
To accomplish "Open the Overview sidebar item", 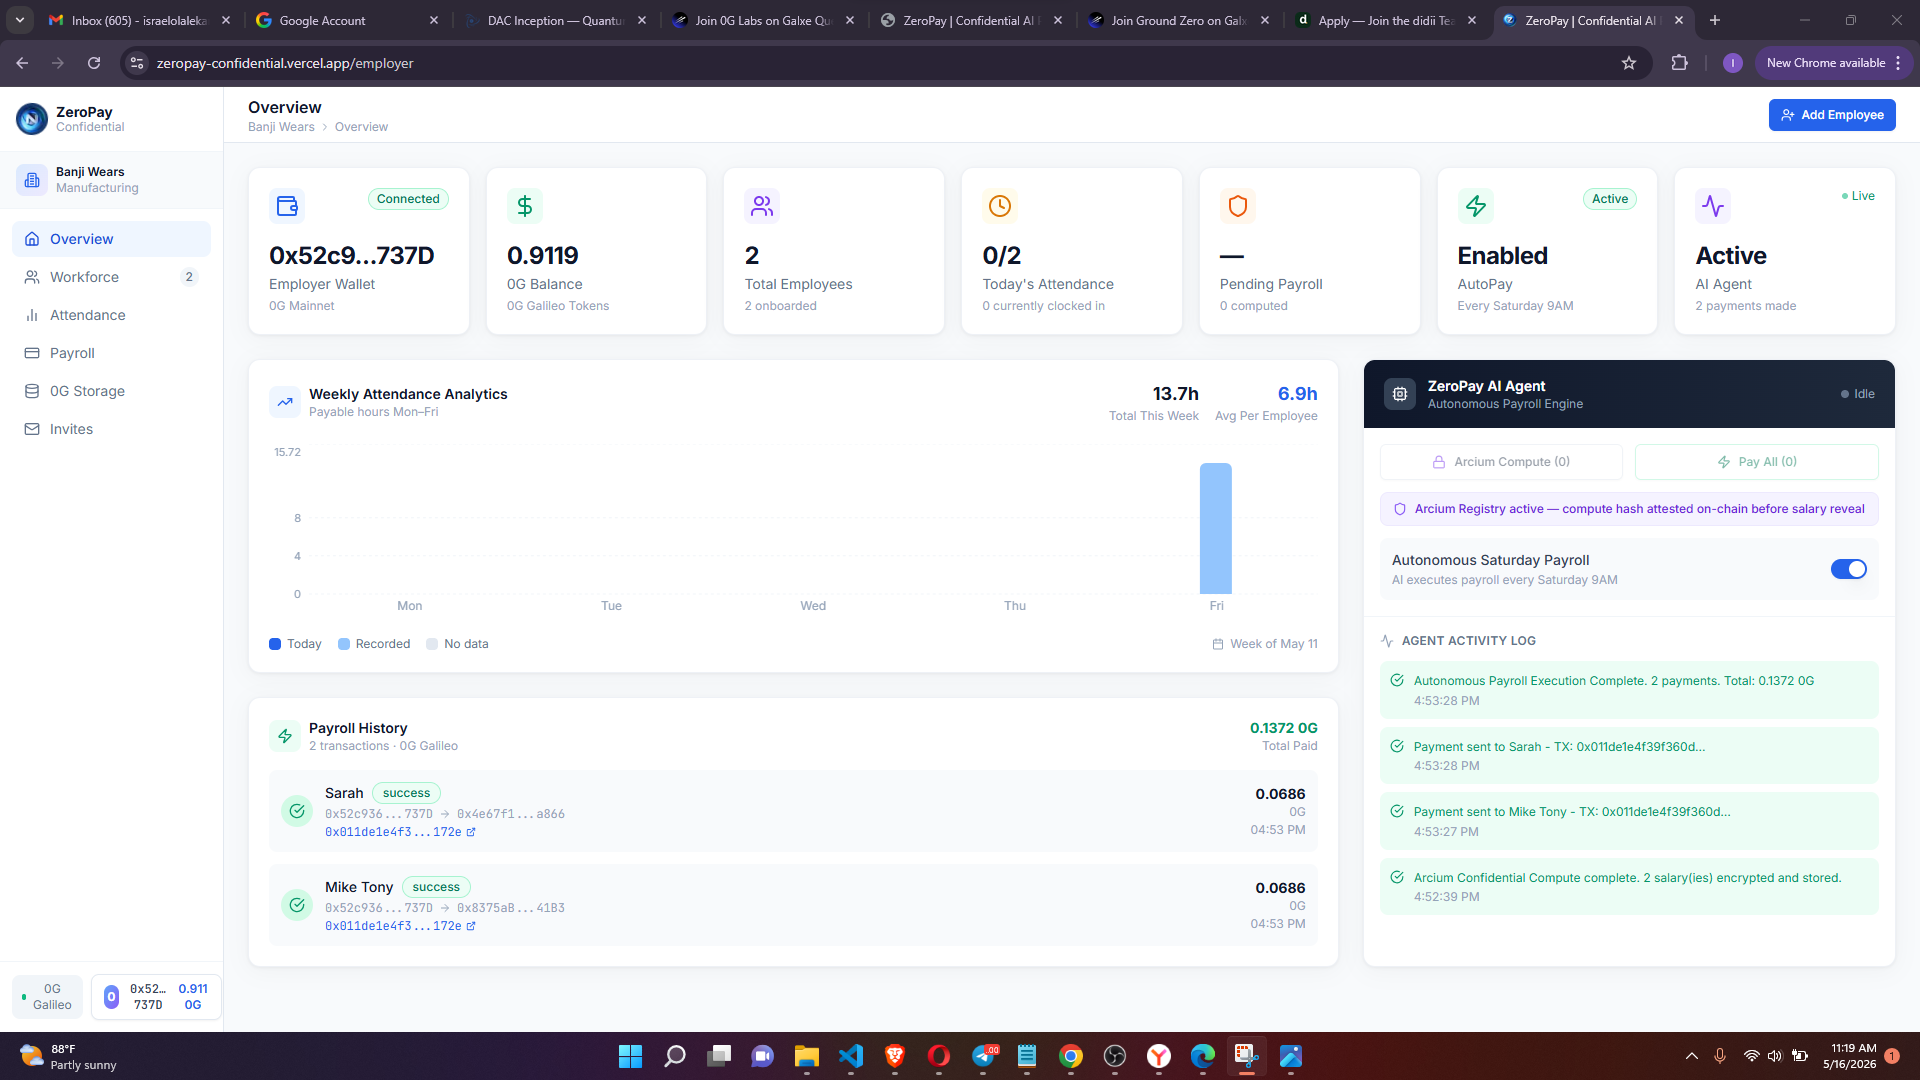I will tap(111, 239).
